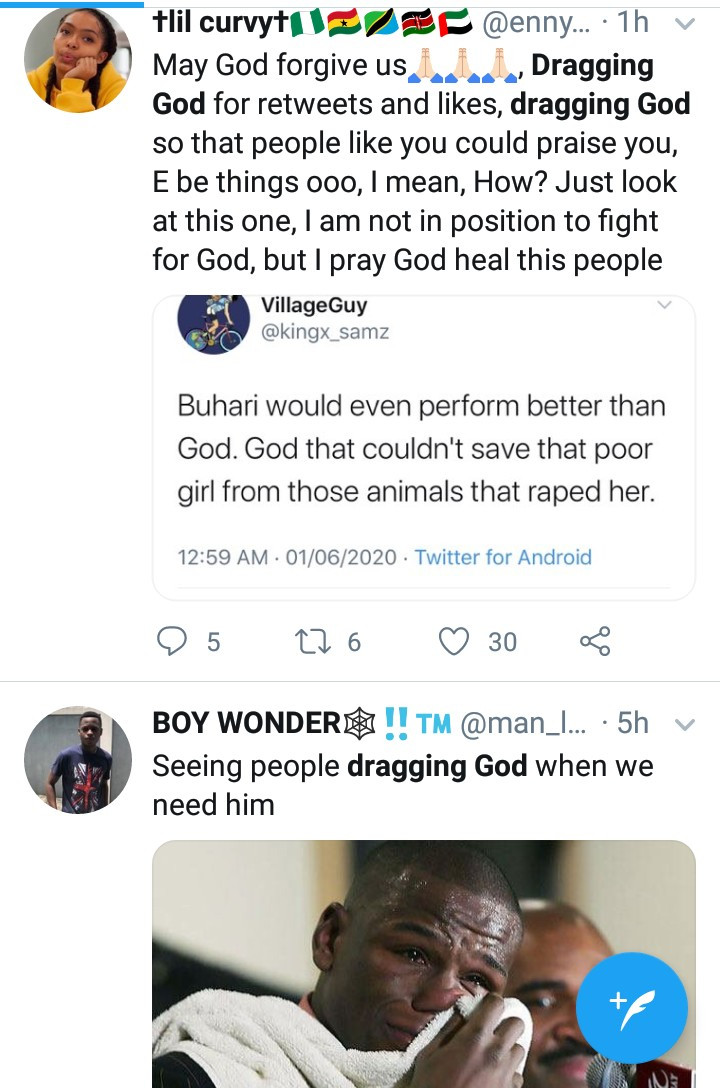Tap the @man_l... handle

click(x=522, y=723)
